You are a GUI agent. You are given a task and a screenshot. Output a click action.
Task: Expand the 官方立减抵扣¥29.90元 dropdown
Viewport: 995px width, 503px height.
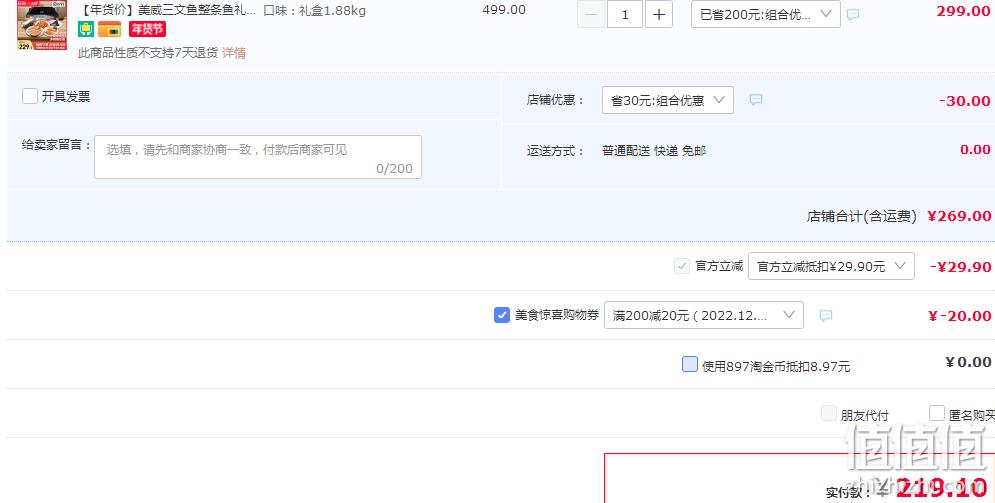[x=831, y=266]
